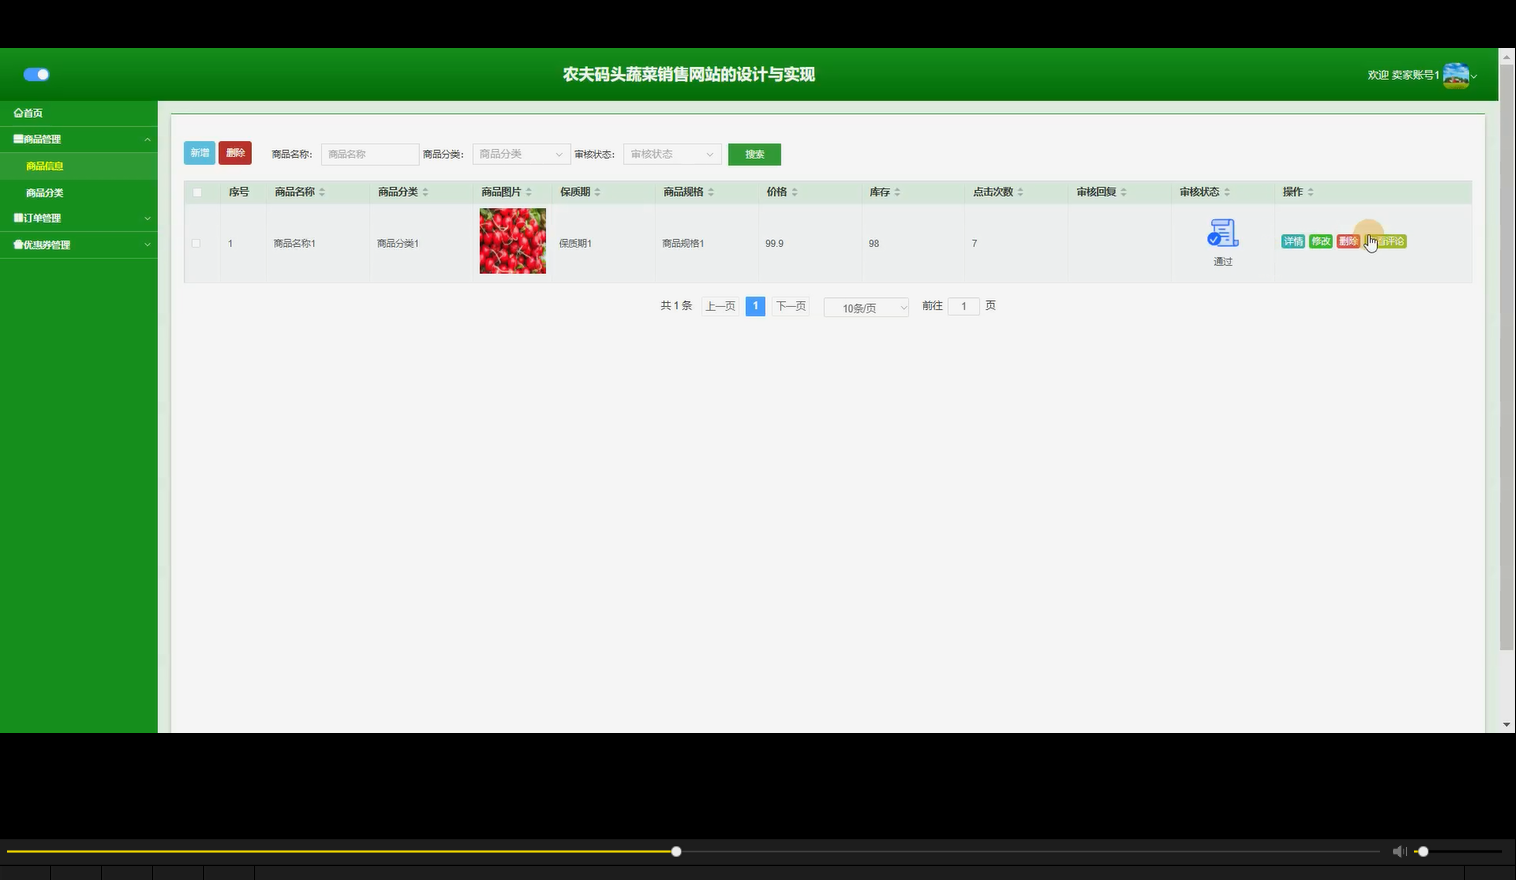The width and height of the screenshot is (1516, 880).
Task: Check the select-all checkbox in table header
Action: coord(197,192)
